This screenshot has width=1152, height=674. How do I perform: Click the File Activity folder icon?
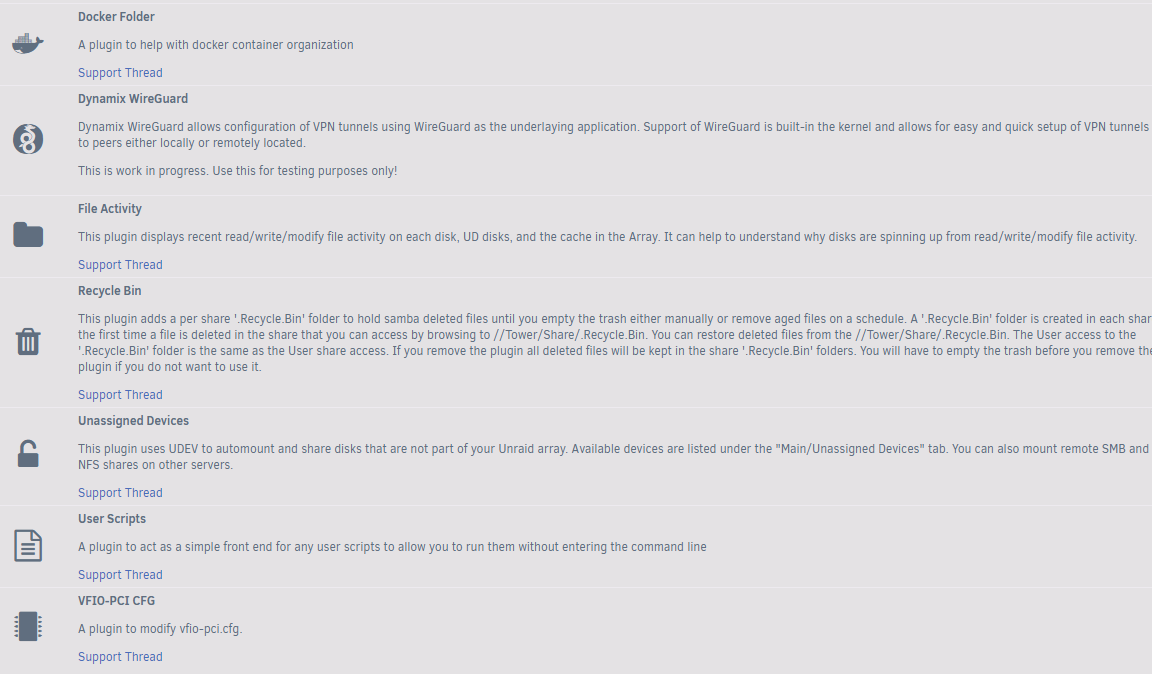(28, 235)
